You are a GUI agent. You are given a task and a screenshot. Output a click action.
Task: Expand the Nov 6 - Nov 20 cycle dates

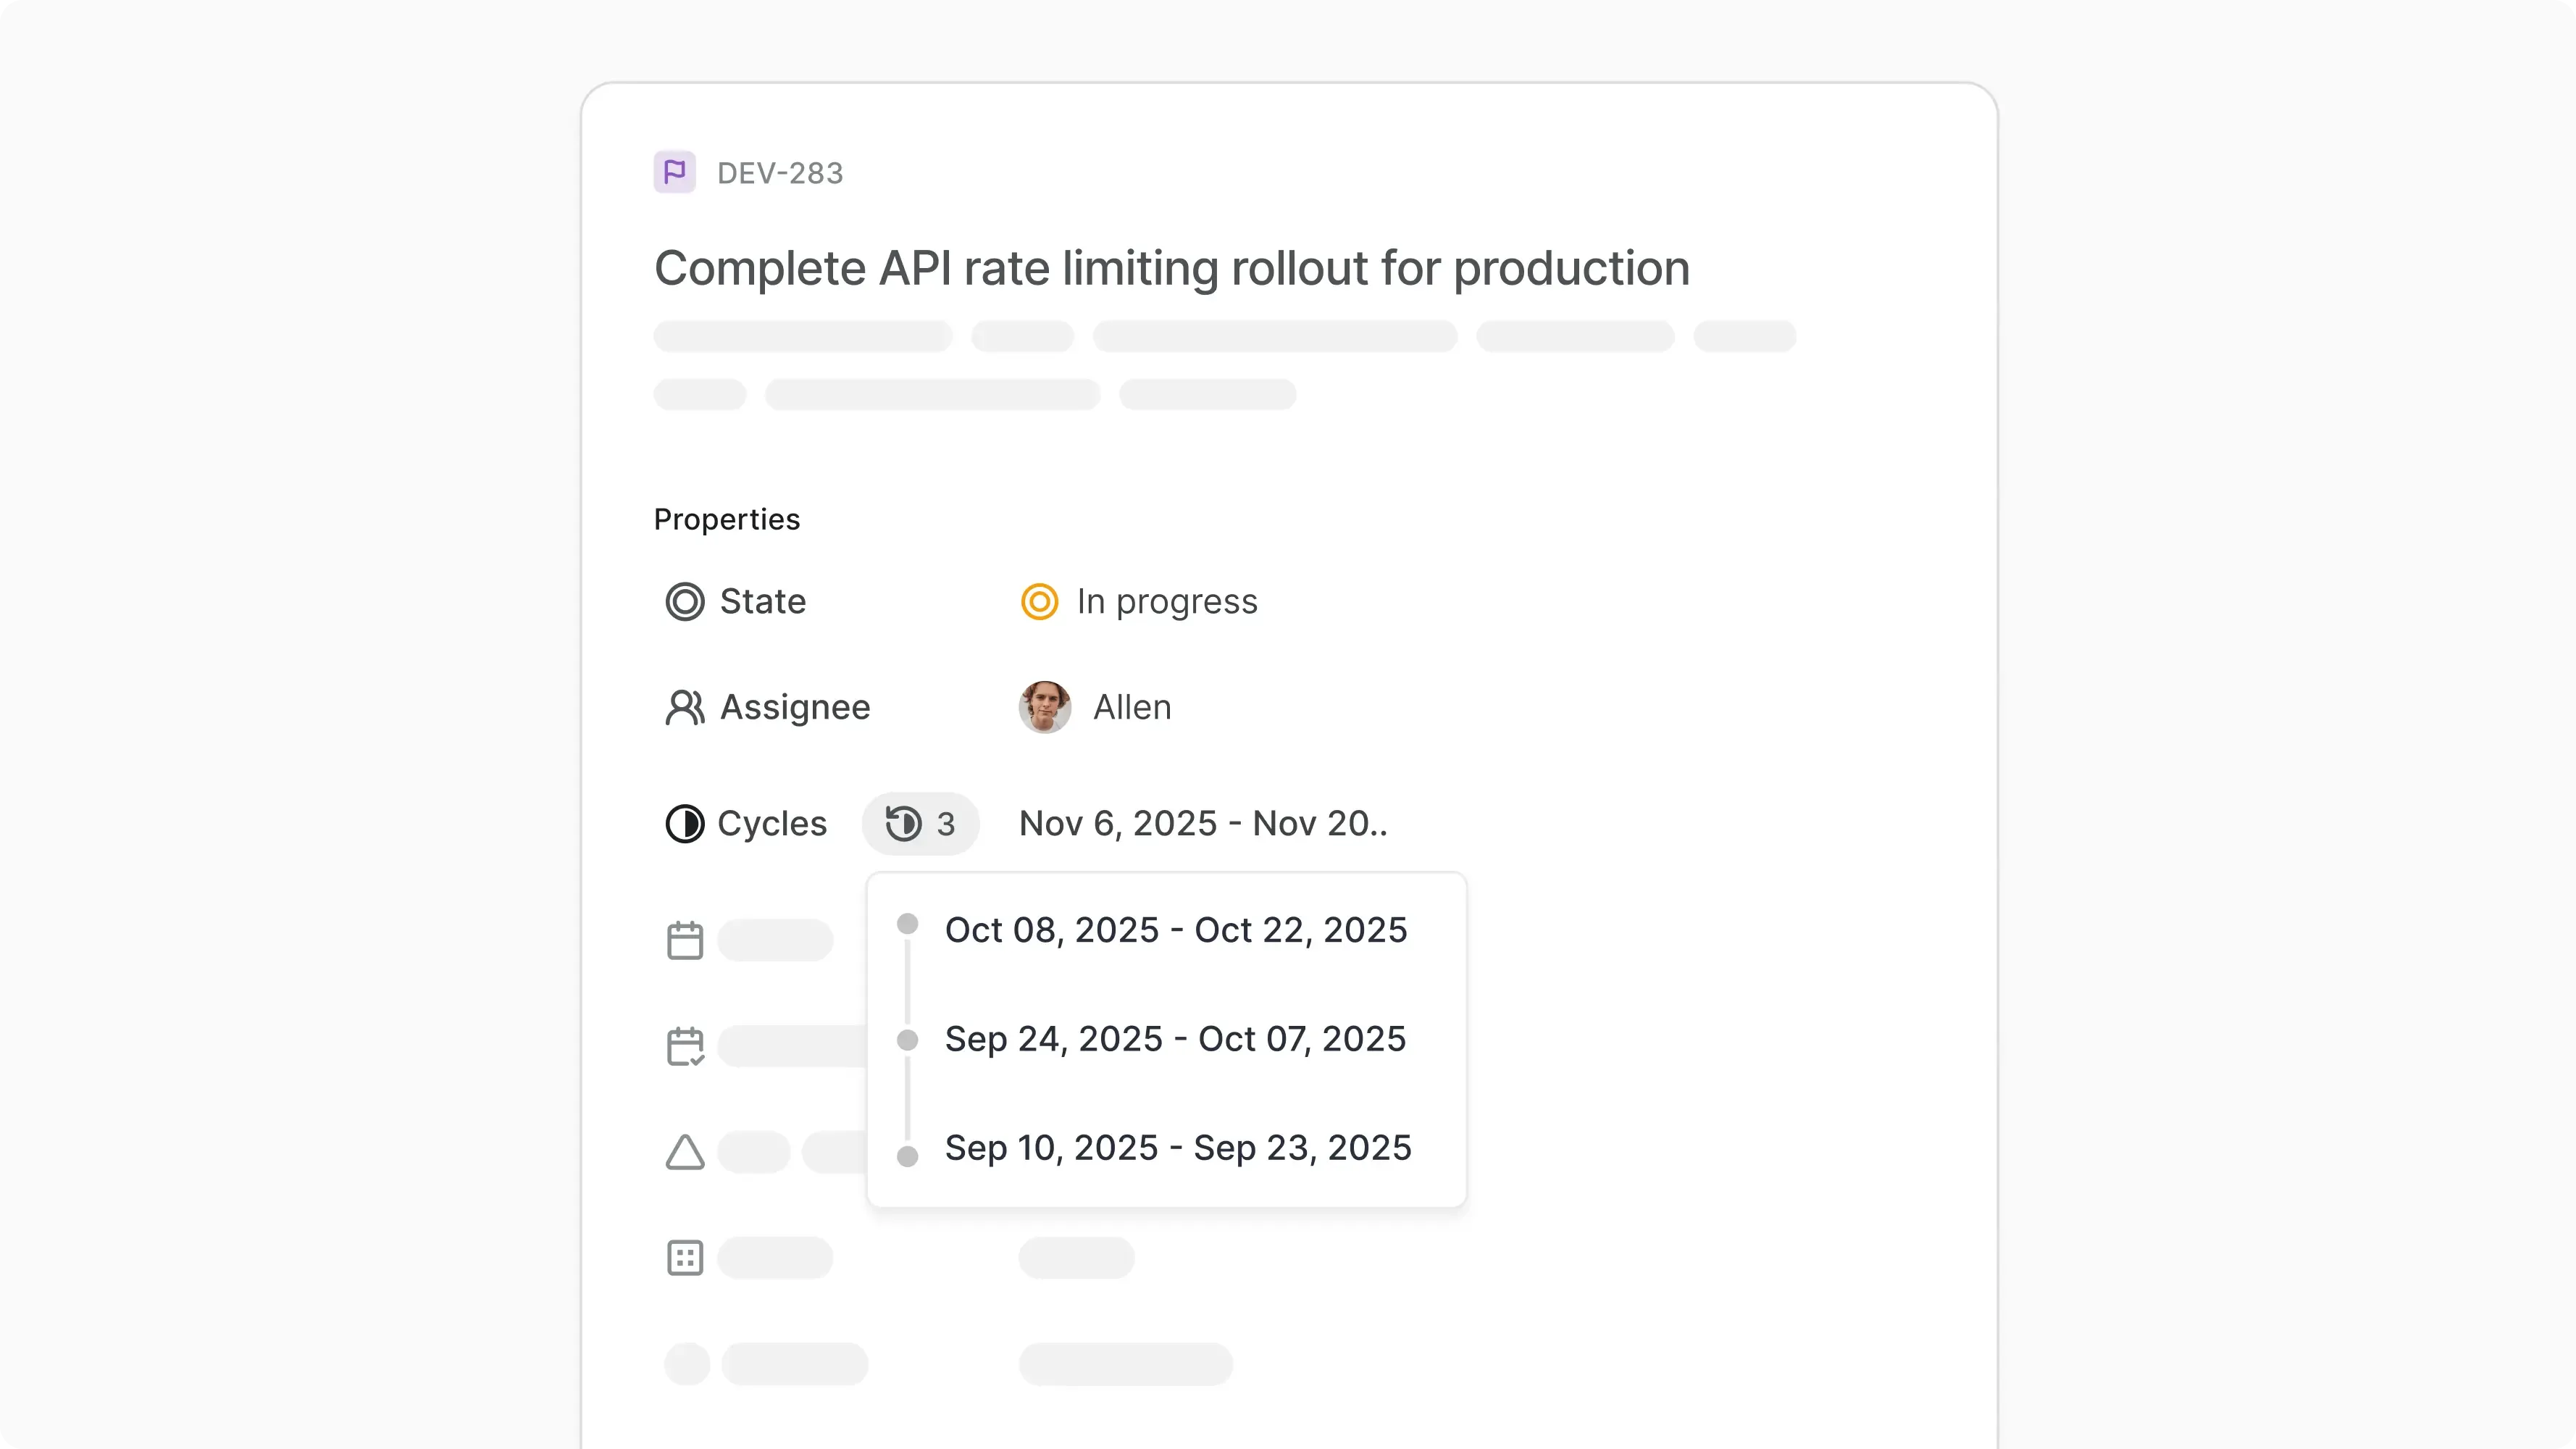click(x=1202, y=823)
